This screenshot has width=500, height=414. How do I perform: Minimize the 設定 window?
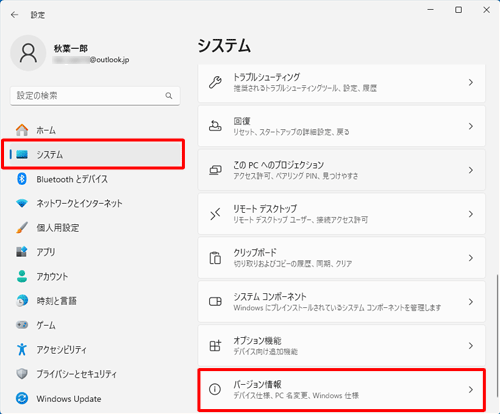tap(431, 10)
